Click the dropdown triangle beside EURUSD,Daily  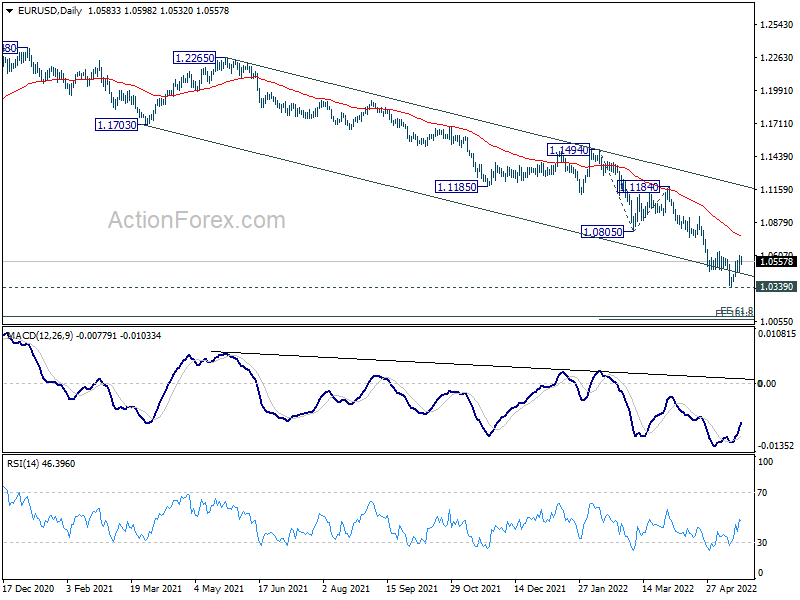(9, 11)
